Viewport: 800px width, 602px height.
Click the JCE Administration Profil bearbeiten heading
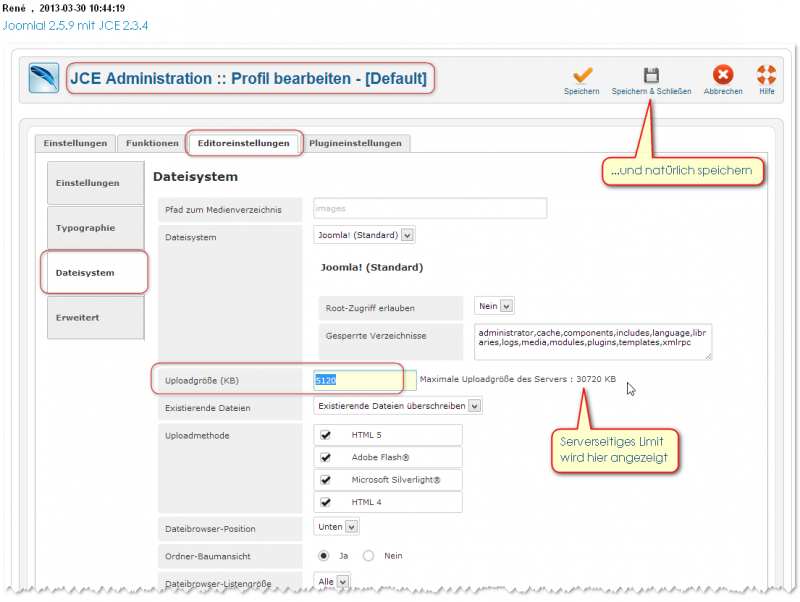coord(248,79)
